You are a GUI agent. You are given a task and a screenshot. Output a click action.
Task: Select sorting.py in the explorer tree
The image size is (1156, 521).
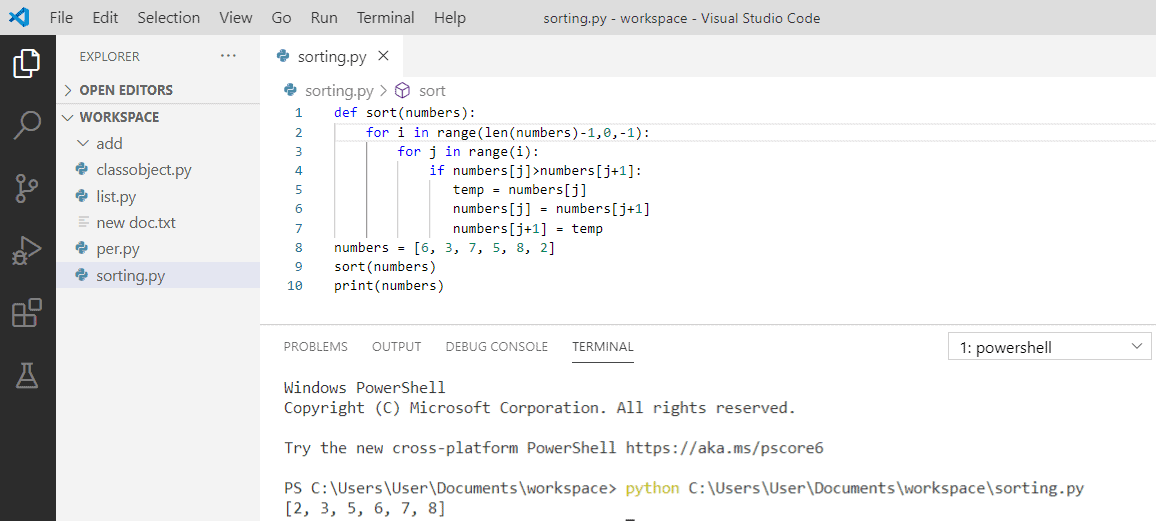[158, 276]
